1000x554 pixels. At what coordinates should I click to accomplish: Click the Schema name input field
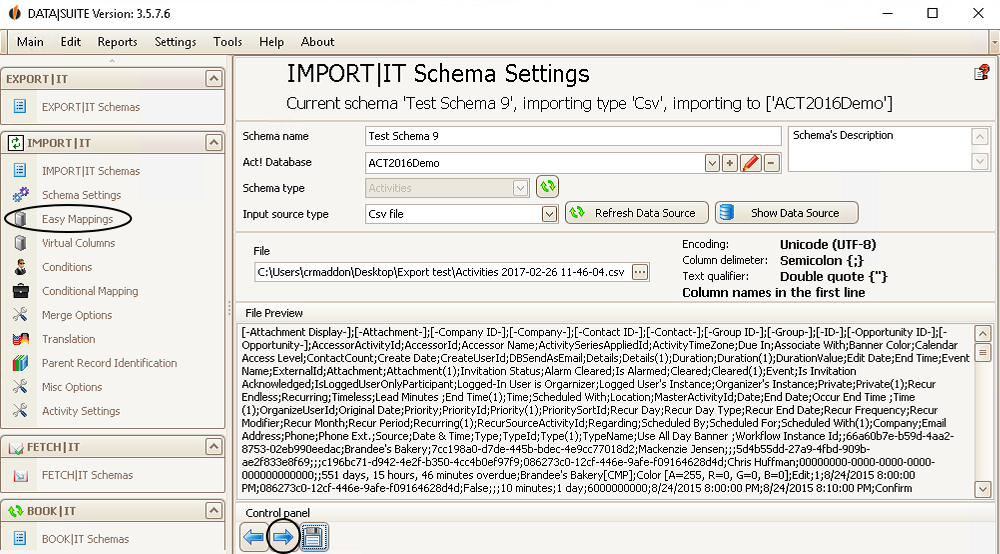(573, 136)
